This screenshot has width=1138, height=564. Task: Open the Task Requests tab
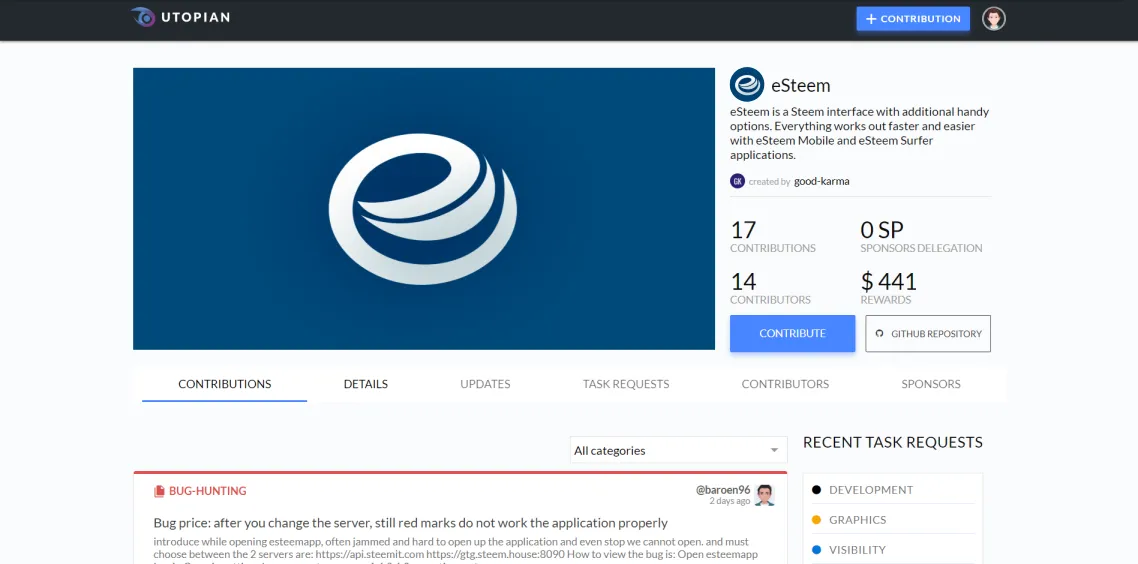coord(626,384)
